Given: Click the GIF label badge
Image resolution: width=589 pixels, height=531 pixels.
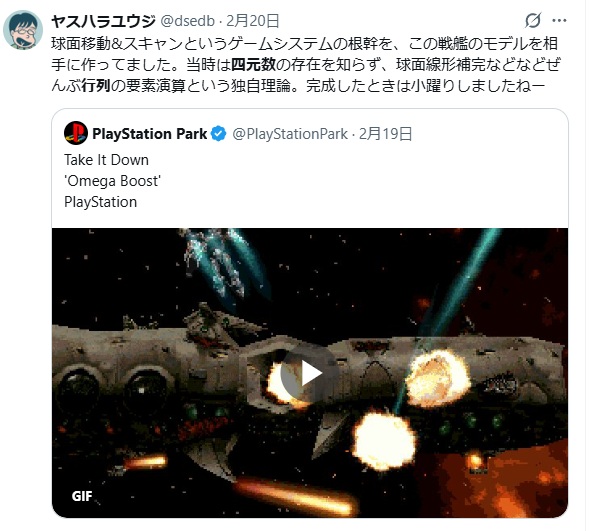Looking at the screenshot, I should (x=82, y=496).
